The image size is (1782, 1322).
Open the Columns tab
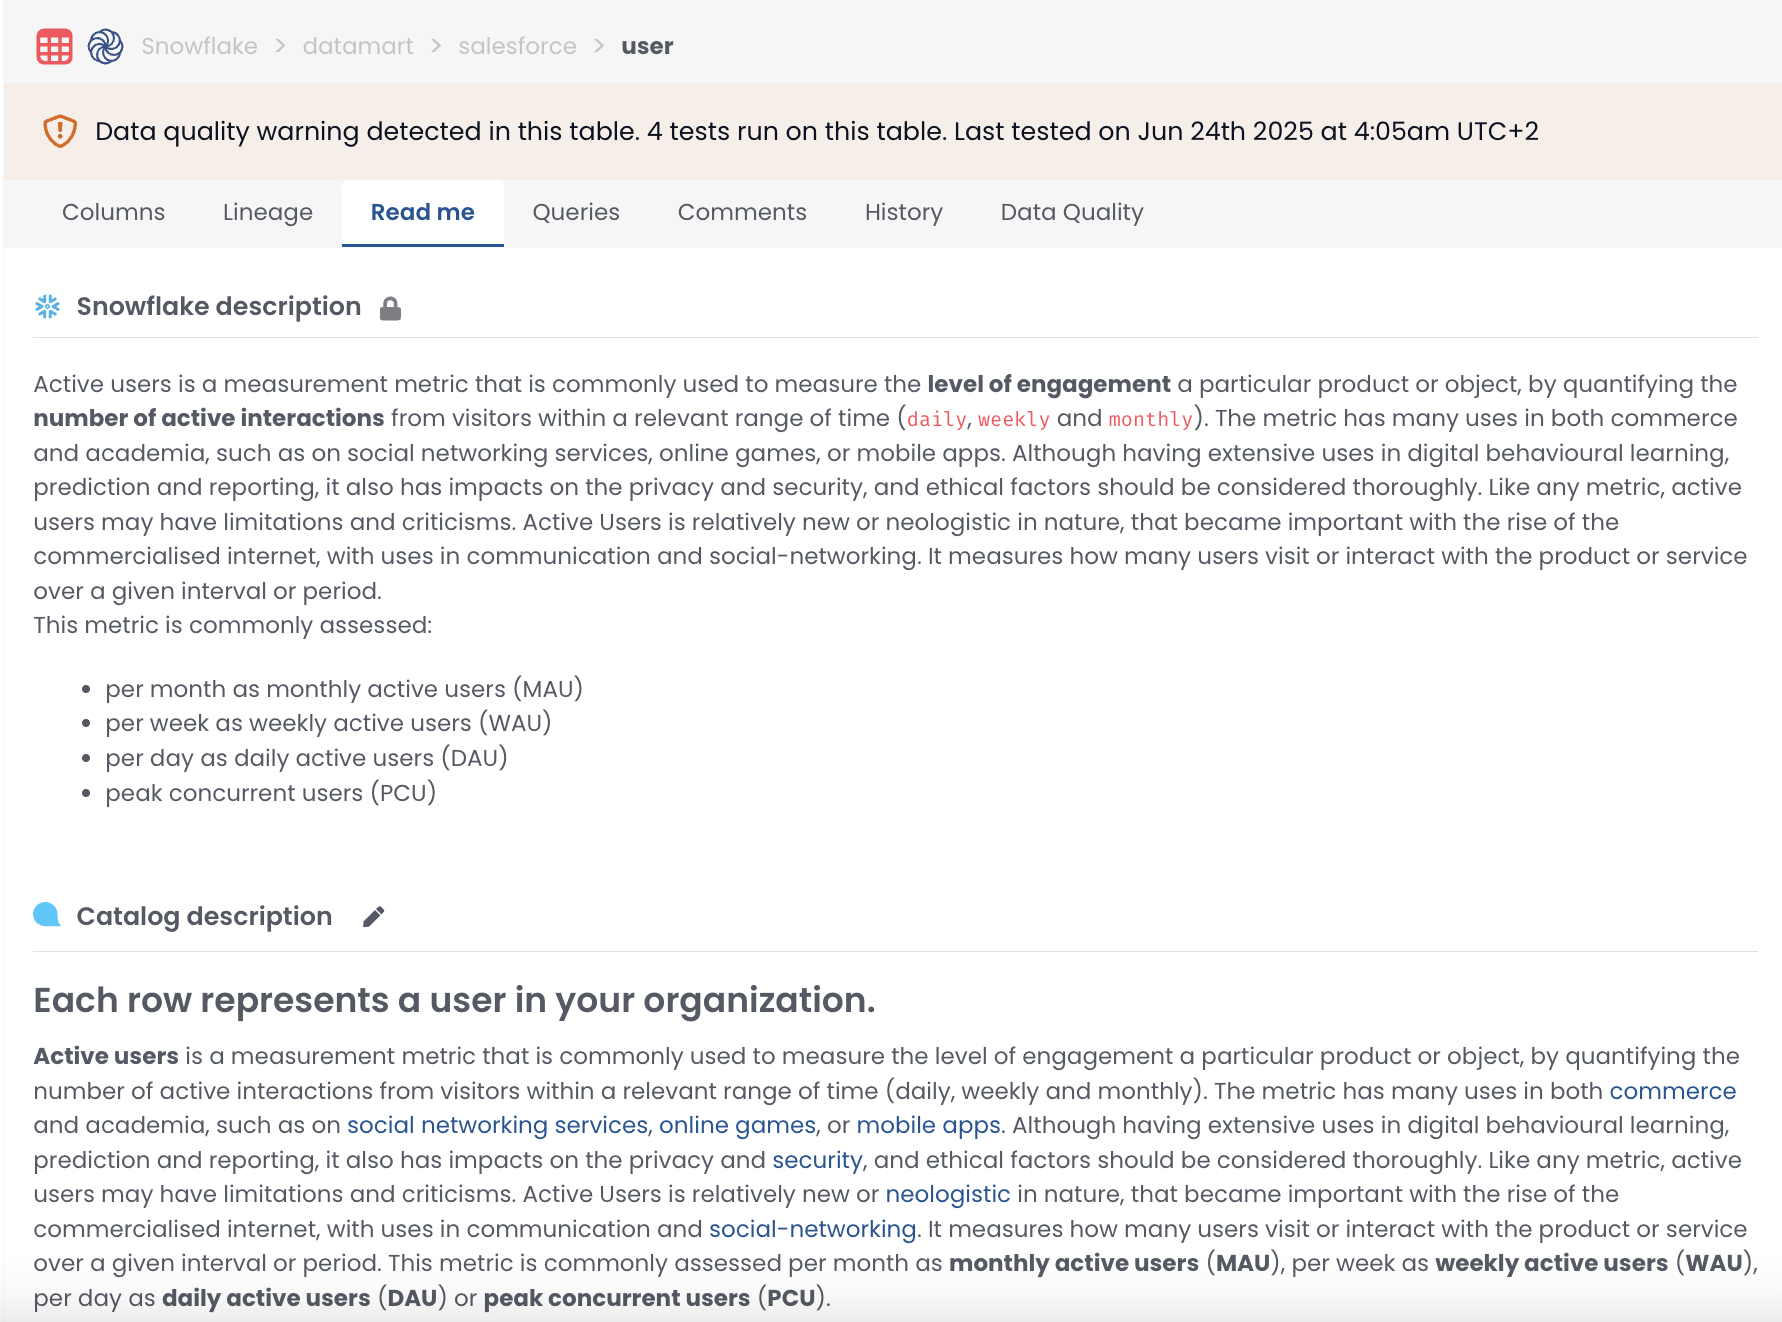pos(113,212)
